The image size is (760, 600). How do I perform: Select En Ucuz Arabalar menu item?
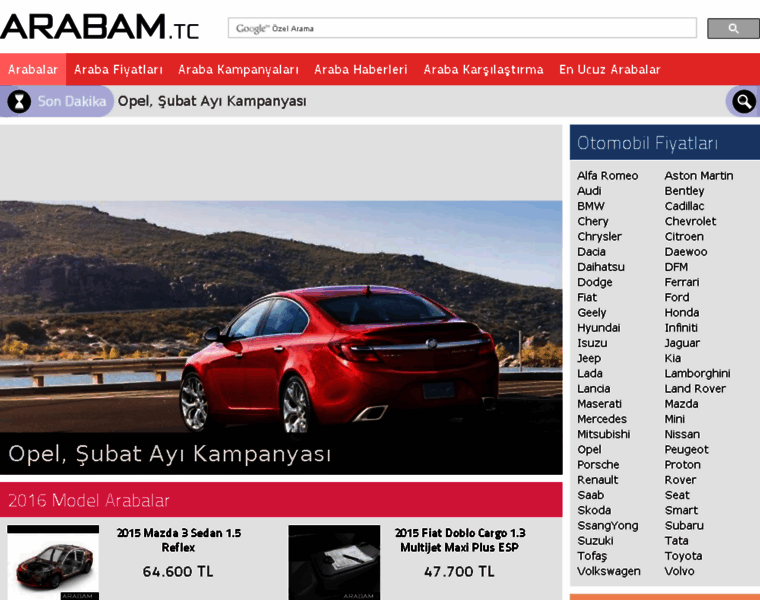[x=610, y=69]
